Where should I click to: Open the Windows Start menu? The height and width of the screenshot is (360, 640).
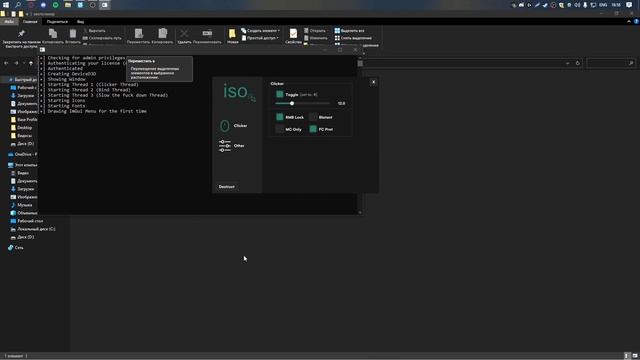click(6, 5)
